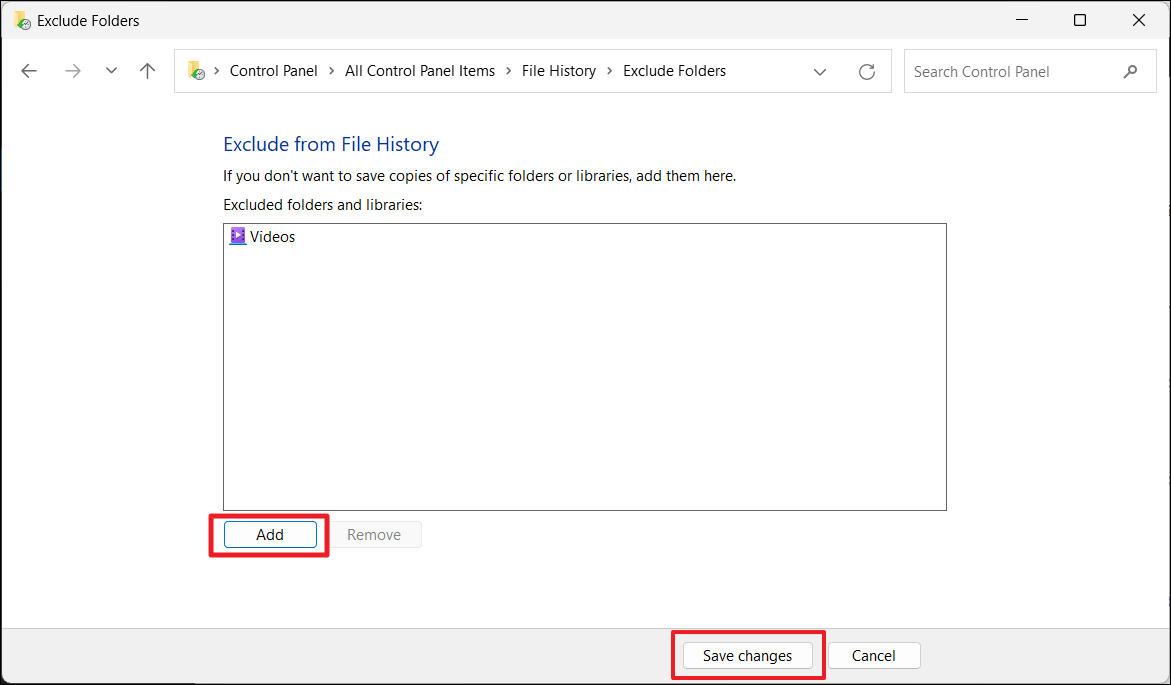Expand the chevron after All Control Panel Items
Viewport: 1171px width, 685px height.
(x=508, y=71)
